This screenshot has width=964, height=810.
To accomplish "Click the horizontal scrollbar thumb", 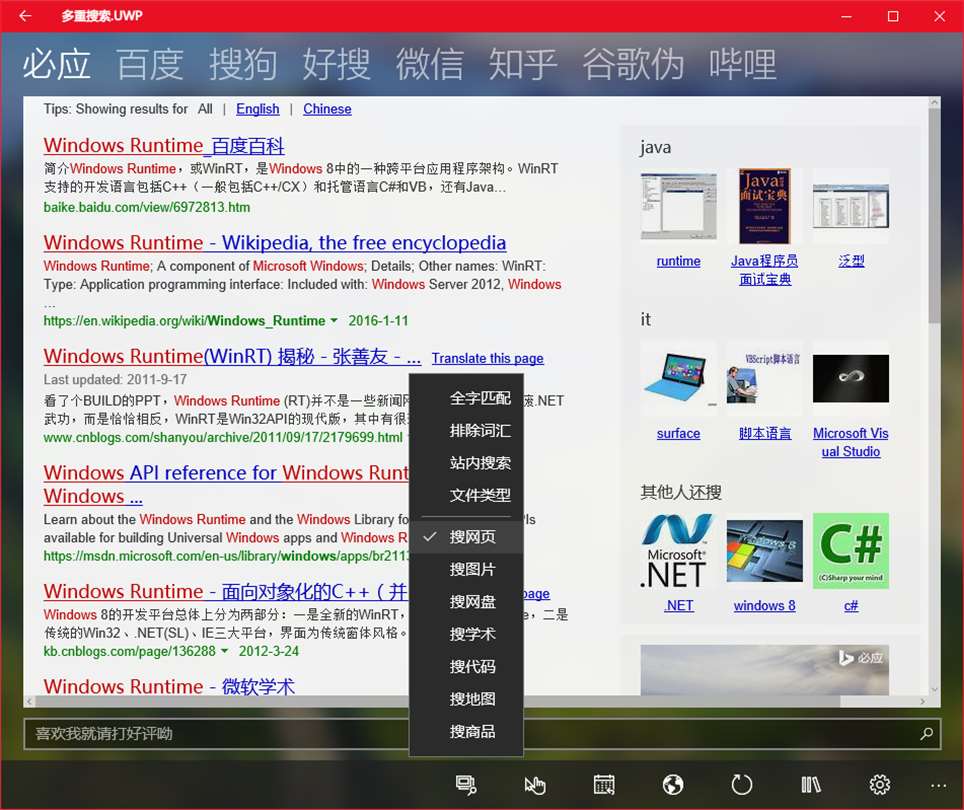I will (x=438, y=702).
